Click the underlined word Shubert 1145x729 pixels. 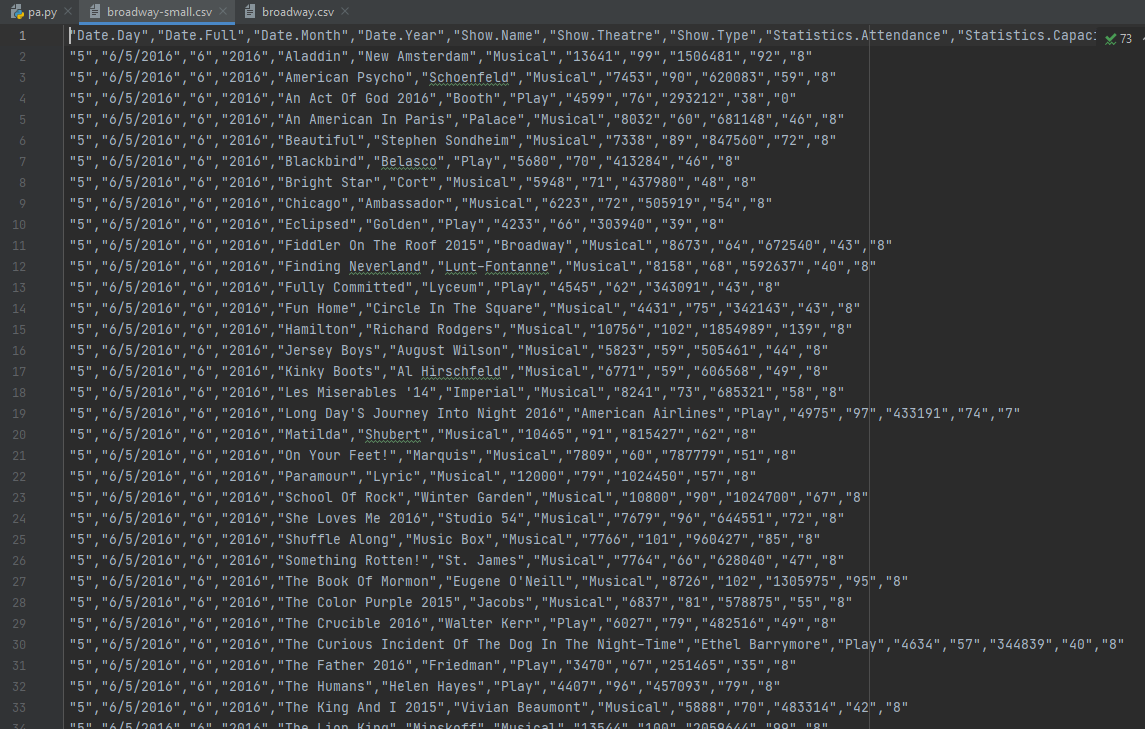392,434
